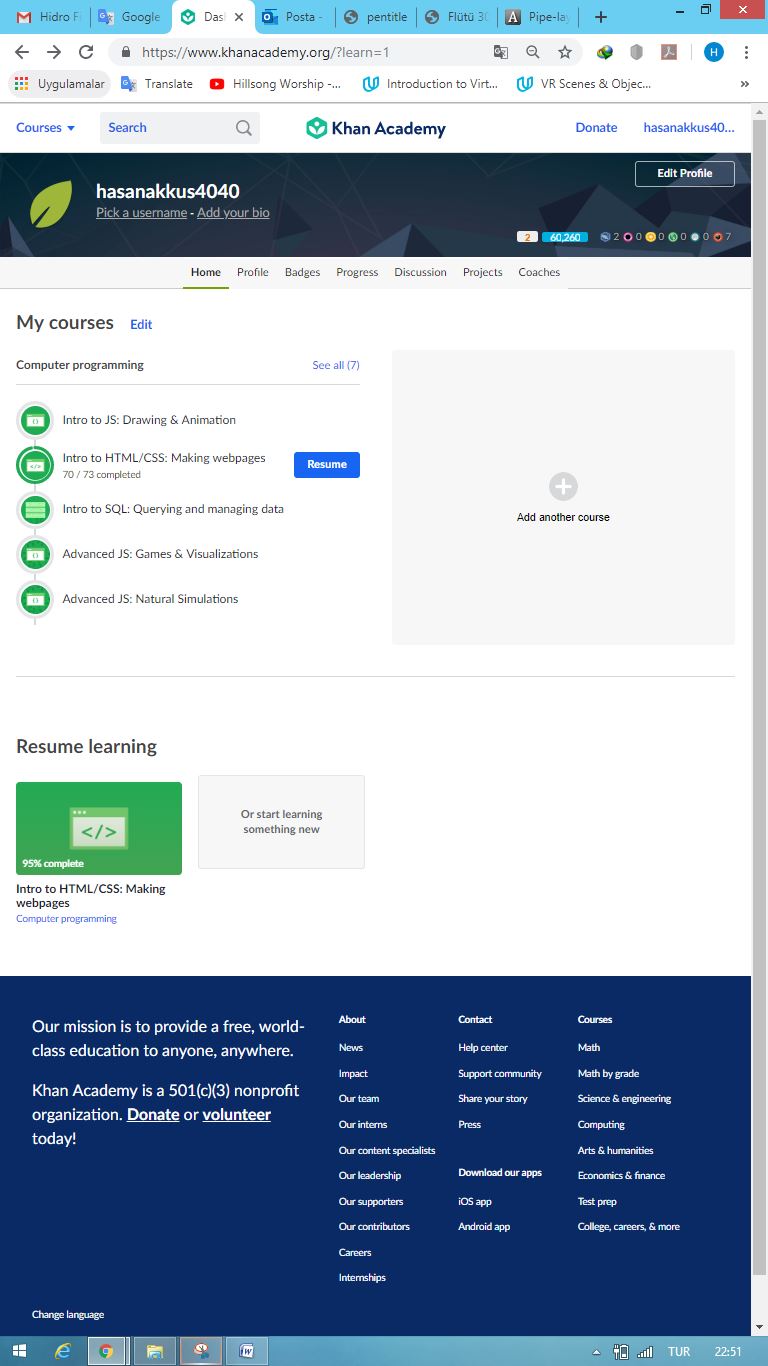The width and height of the screenshot is (768, 1366).
Task: Bookmark this page with the star icon
Action: click(565, 52)
